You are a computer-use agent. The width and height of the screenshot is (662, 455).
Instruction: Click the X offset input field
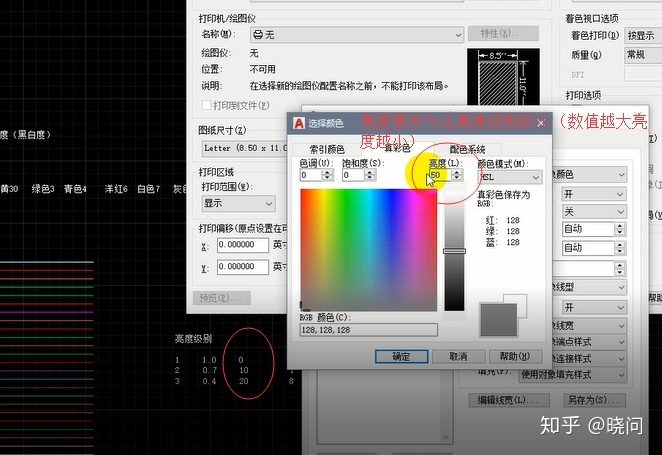pos(243,245)
